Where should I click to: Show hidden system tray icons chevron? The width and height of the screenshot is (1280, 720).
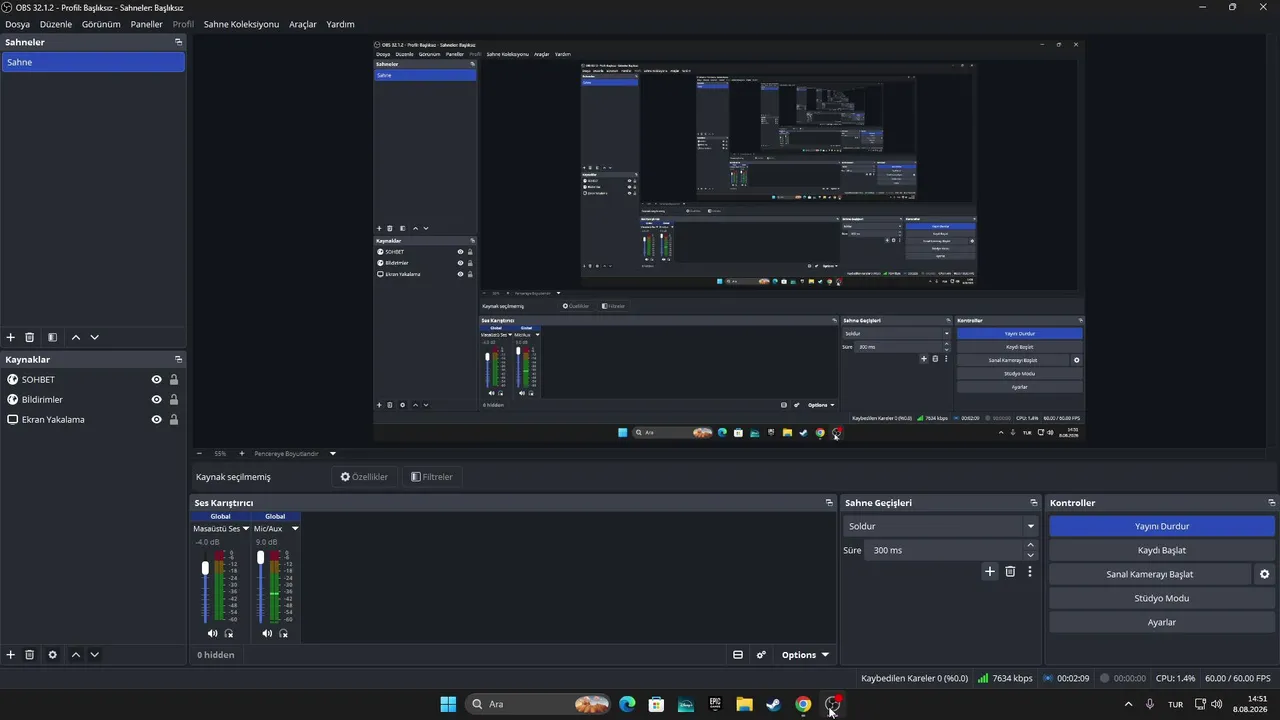(1129, 704)
